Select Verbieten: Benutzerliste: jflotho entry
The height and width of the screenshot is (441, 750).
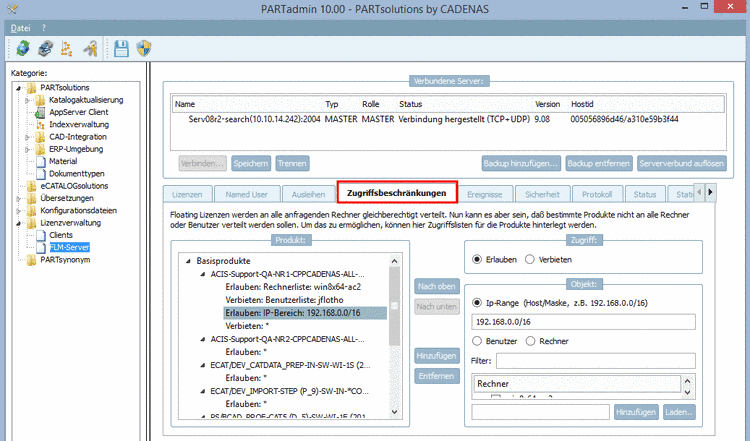(284, 300)
